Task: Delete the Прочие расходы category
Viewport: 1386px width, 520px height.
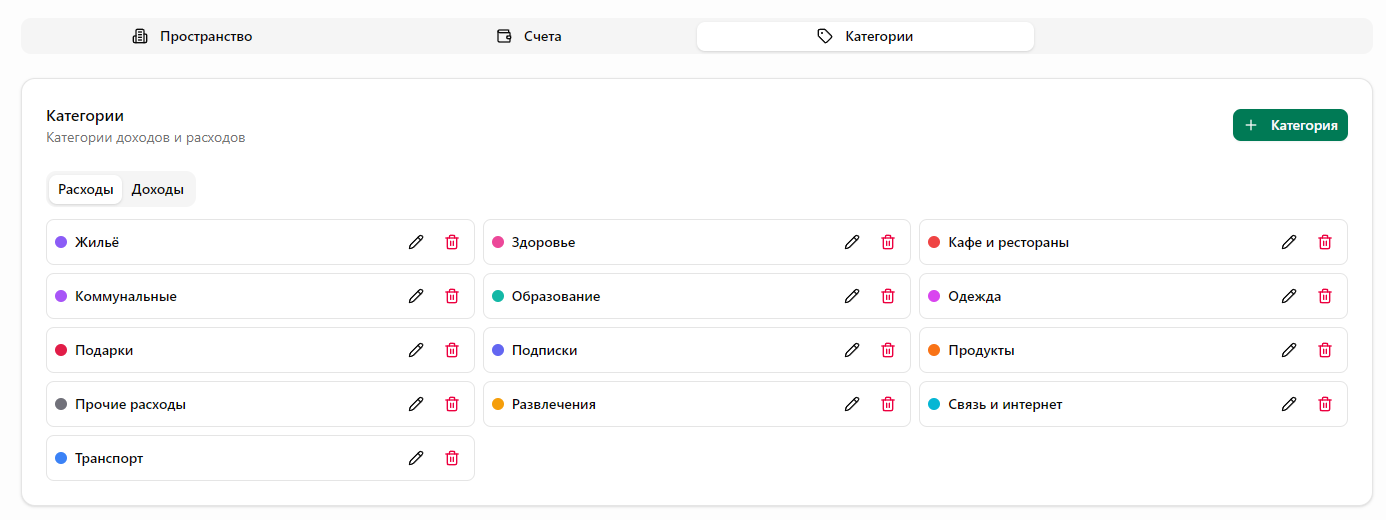Action: (x=452, y=404)
